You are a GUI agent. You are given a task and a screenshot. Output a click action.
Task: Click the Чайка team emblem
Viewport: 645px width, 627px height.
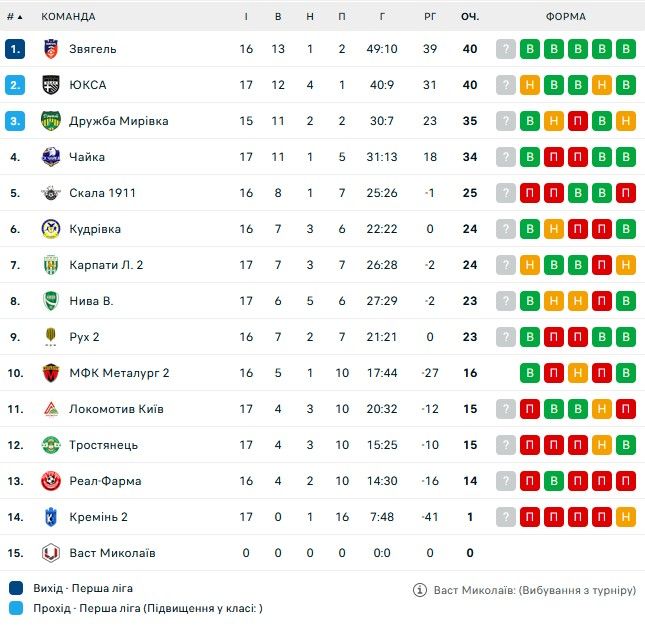(x=51, y=157)
